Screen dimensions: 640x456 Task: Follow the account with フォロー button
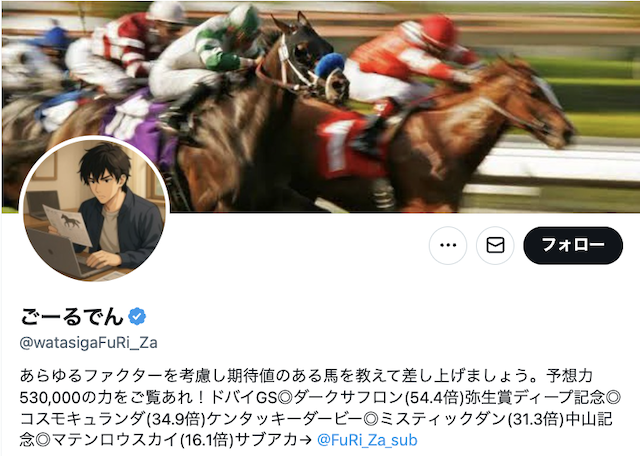(x=573, y=245)
